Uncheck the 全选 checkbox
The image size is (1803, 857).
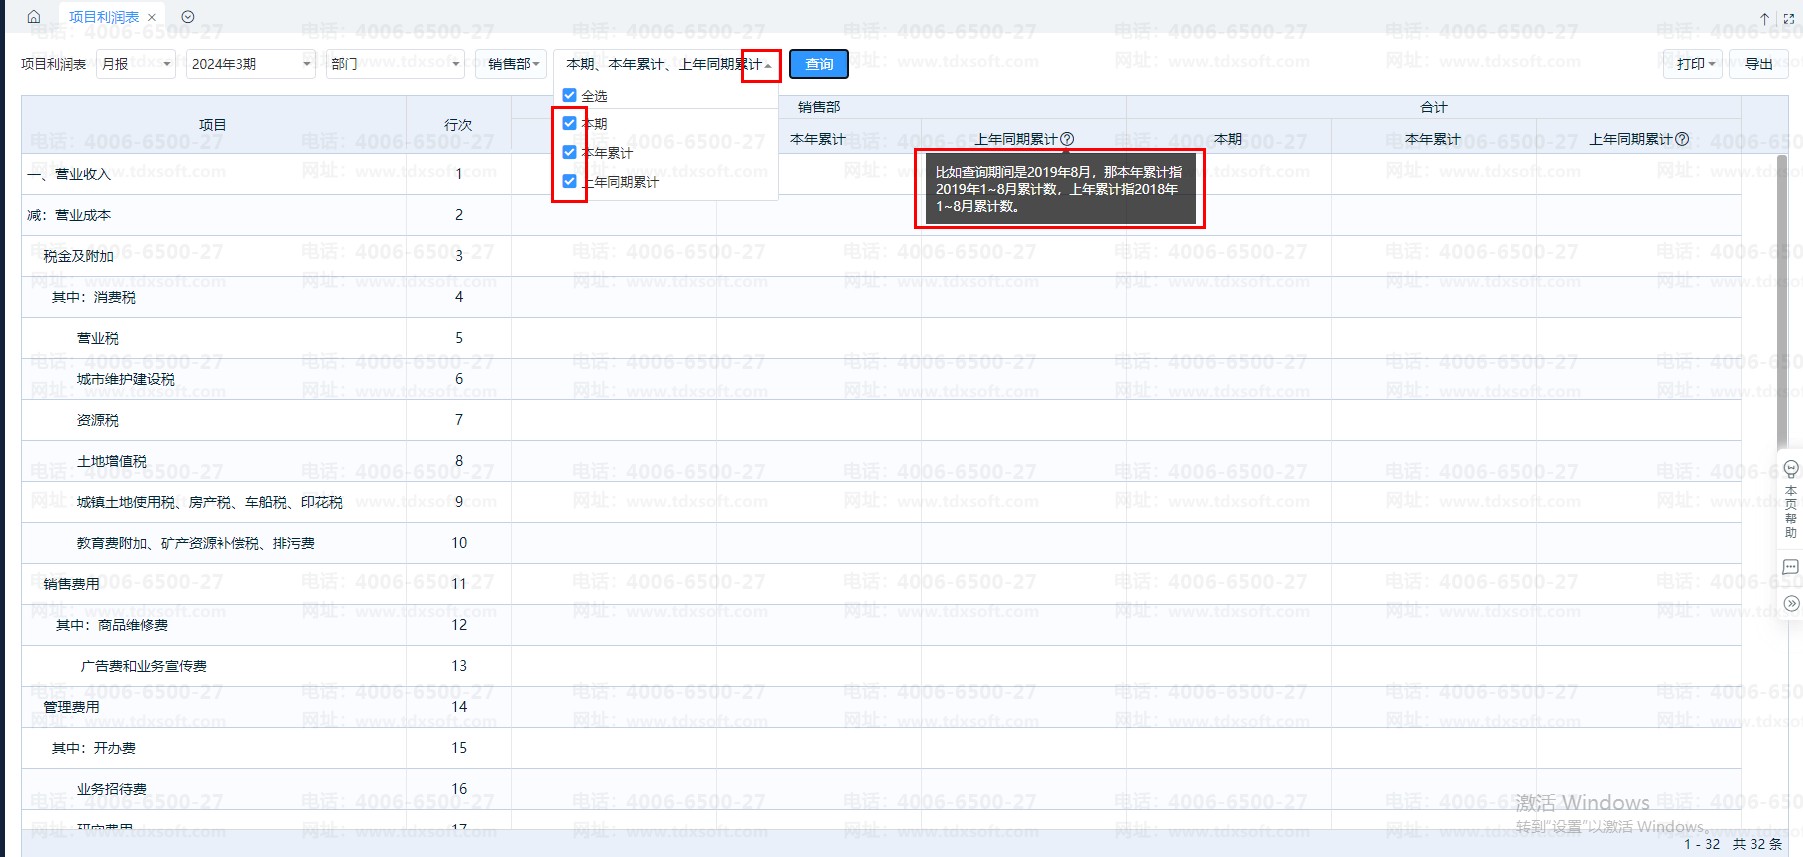click(569, 95)
